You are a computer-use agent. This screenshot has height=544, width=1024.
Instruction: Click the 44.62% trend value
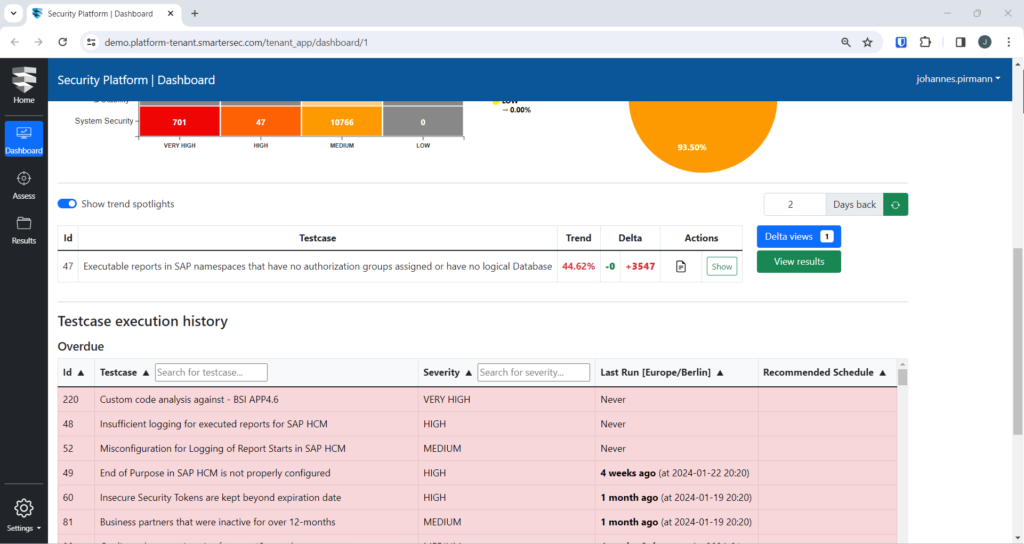point(578,266)
